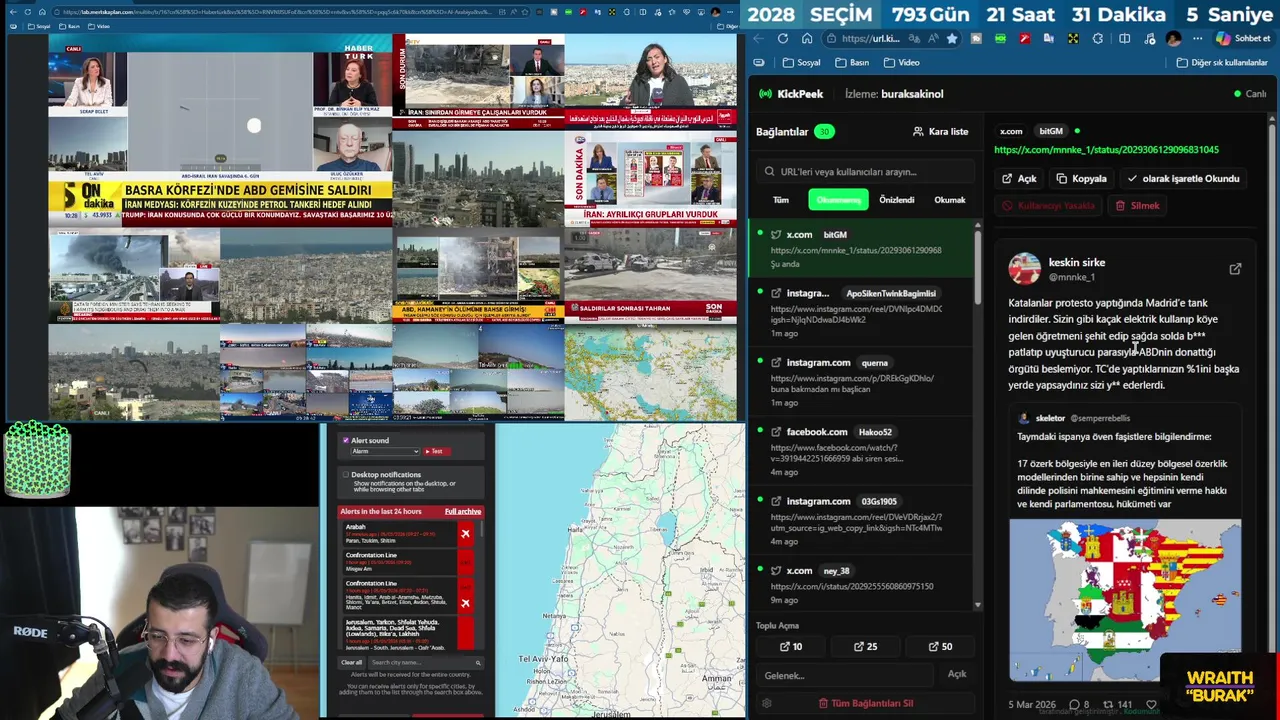The image size is (1280, 720).
Task: Click Sohbet et Copilot button
Action: click(1242, 38)
